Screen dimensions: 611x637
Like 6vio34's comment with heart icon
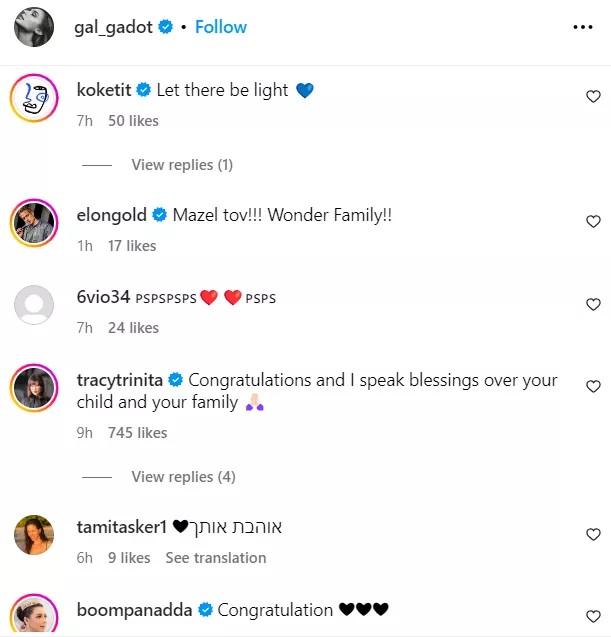[x=593, y=305]
